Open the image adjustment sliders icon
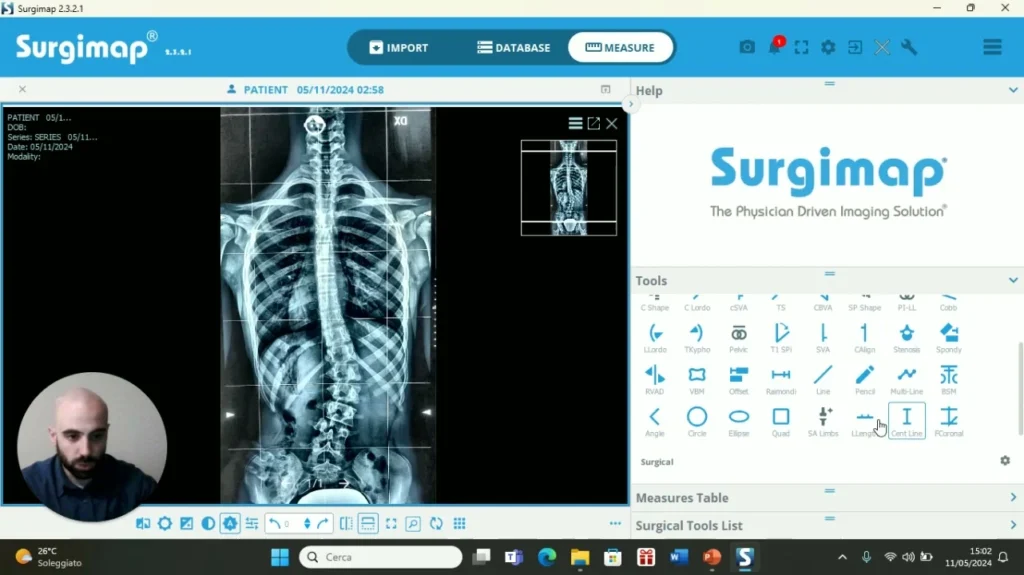This screenshot has width=1024, height=575. click(252, 523)
